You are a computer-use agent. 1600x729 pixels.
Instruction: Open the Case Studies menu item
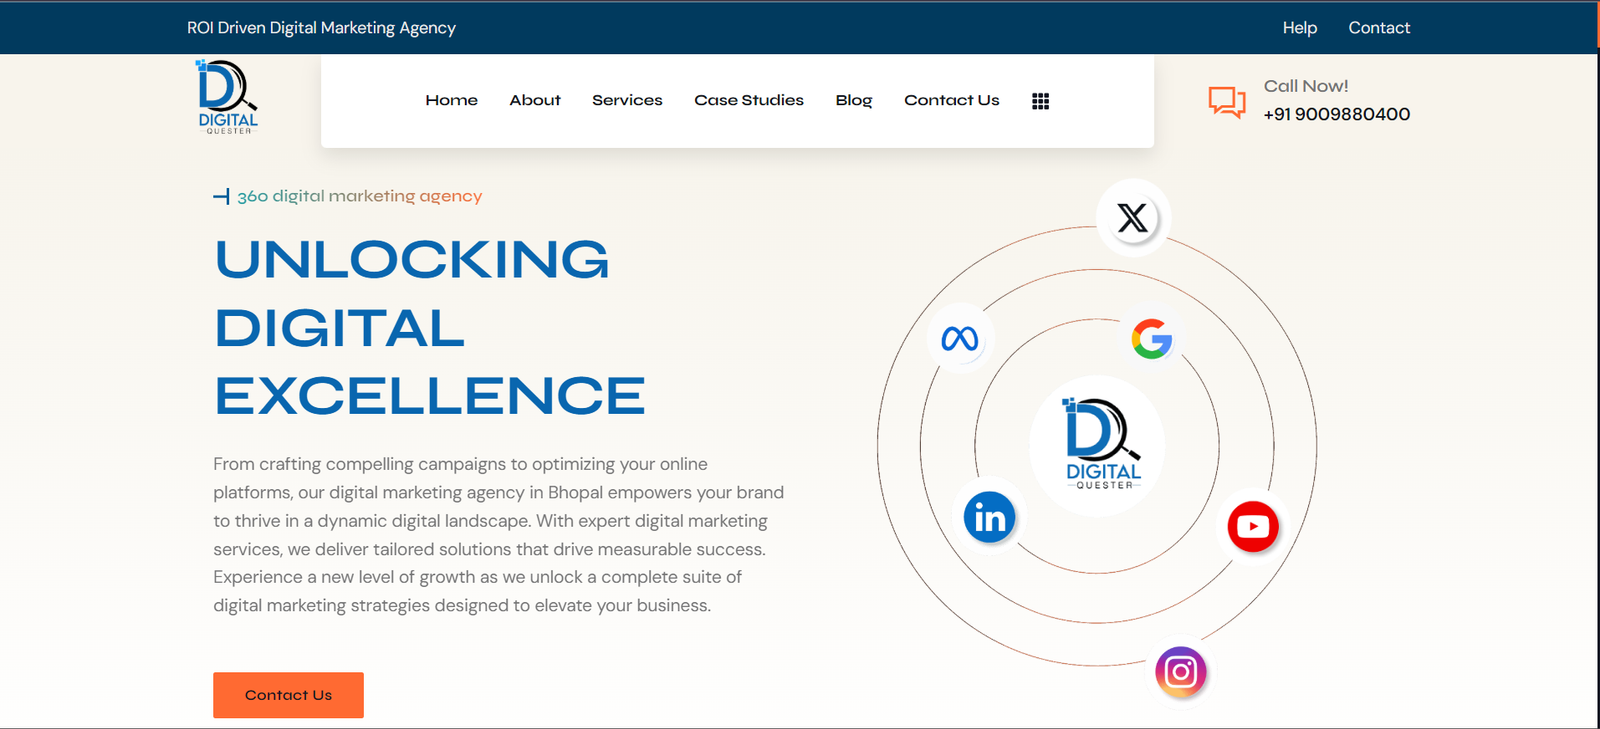click(x=749, y=100)
